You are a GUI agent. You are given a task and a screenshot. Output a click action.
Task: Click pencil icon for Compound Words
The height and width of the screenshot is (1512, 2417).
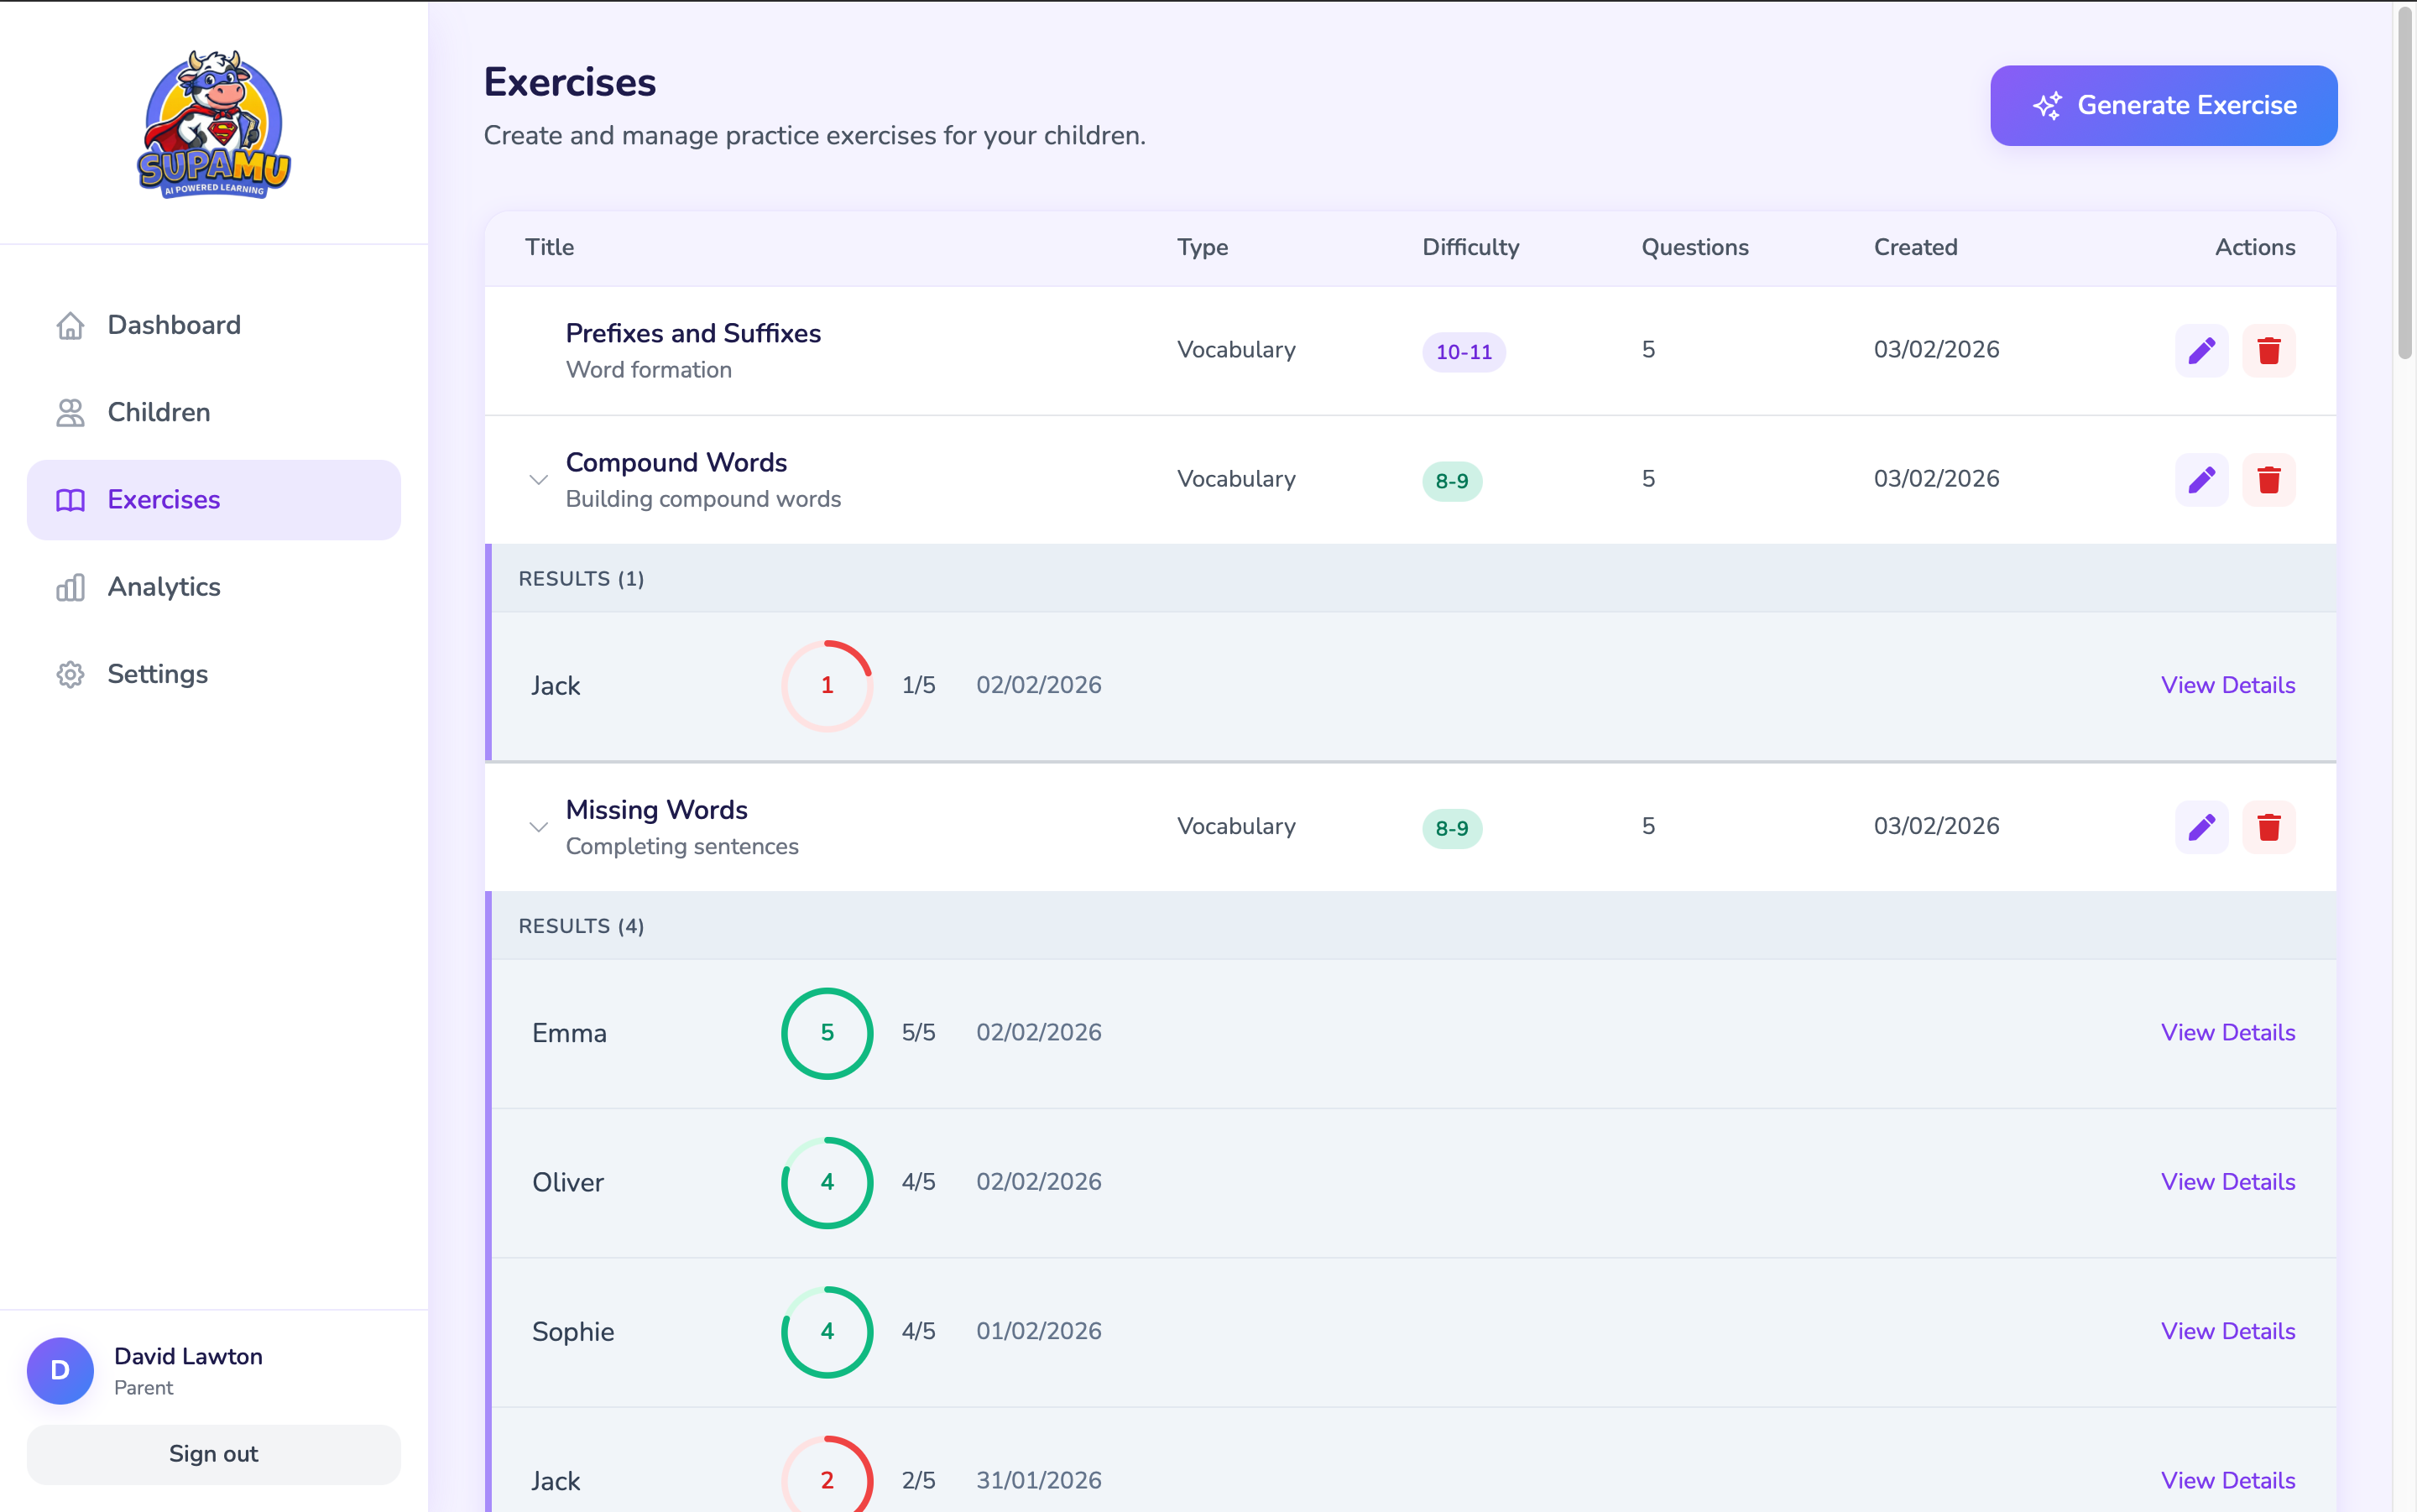pos(2201,480)
